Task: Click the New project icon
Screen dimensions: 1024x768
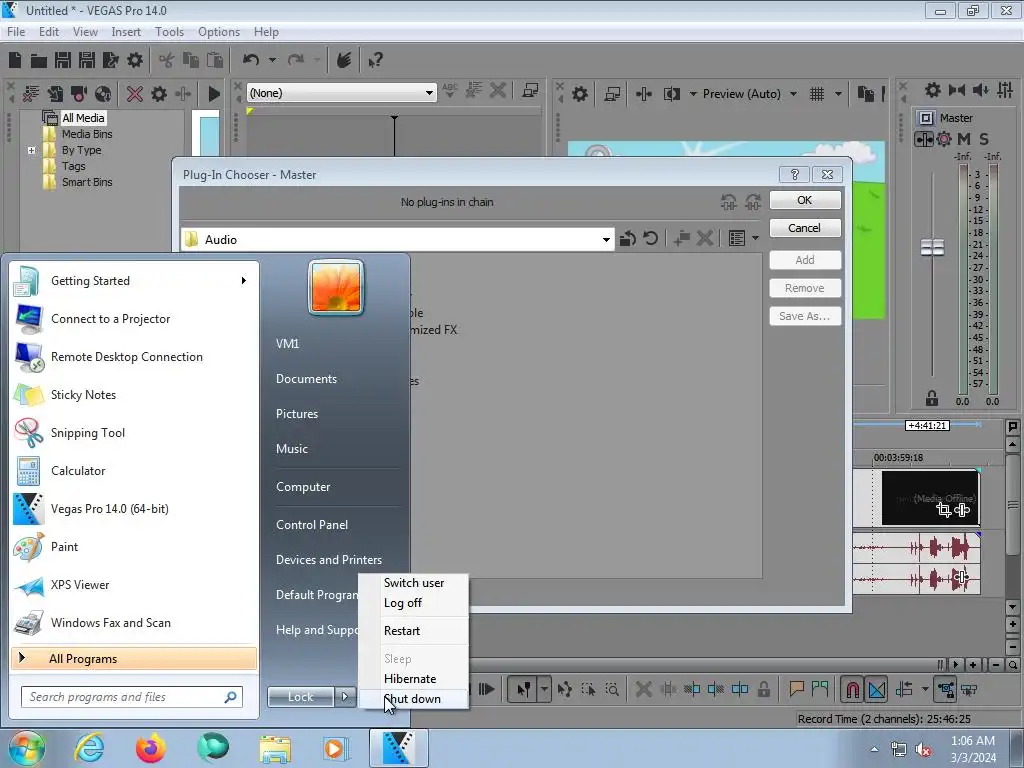Action: tap(15, 61)
